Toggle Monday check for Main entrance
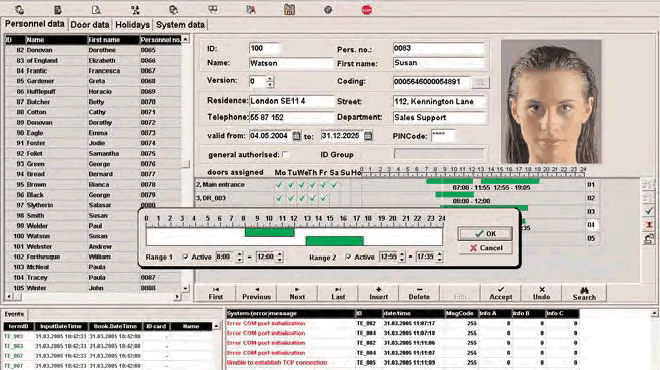 point(279,185)
